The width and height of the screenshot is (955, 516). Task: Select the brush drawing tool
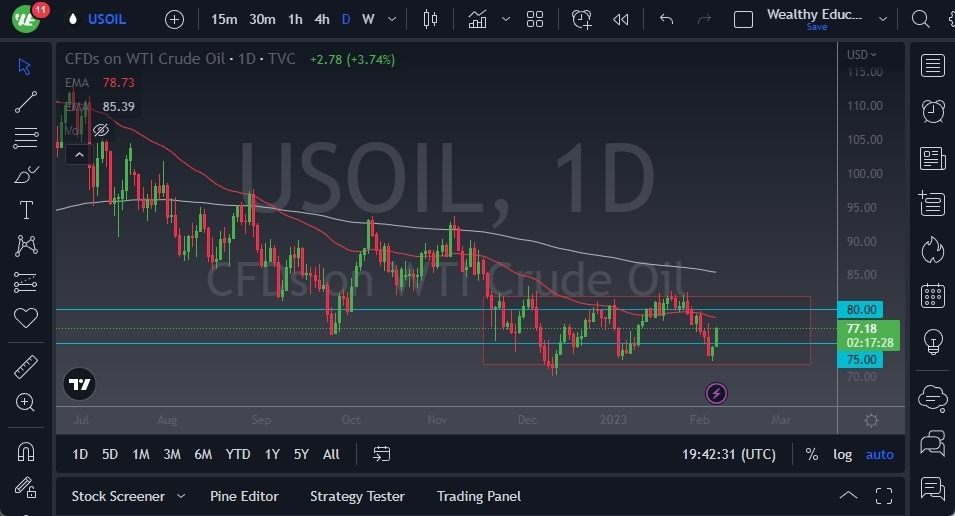tap(26, 174)
